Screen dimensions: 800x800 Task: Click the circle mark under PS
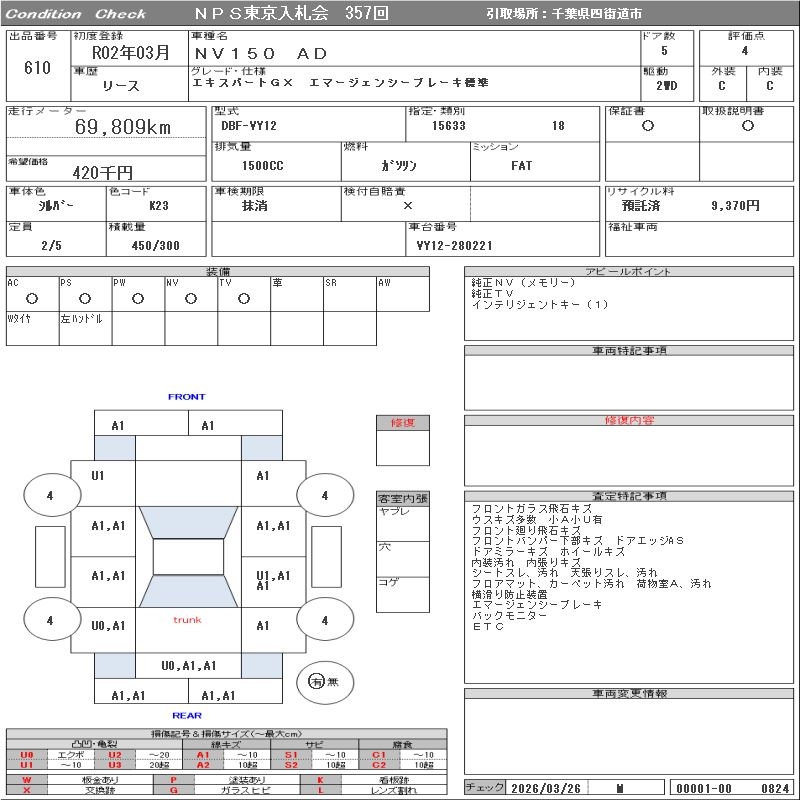pos(85,298)
